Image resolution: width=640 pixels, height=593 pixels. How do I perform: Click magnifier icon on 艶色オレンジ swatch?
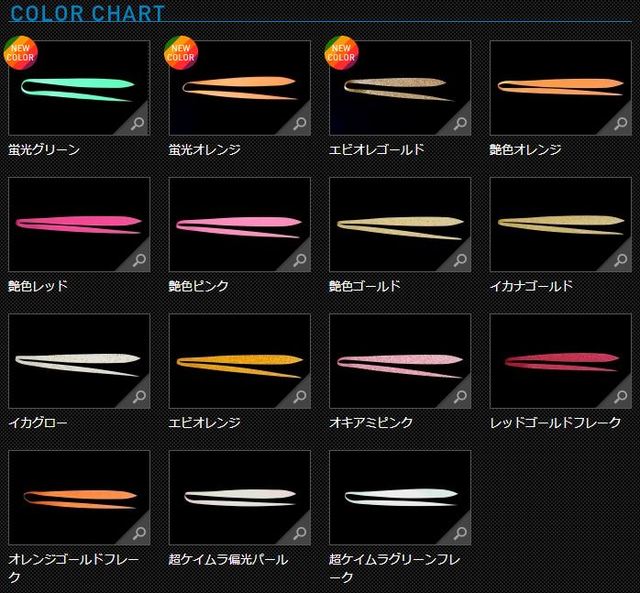click(621, 123)
